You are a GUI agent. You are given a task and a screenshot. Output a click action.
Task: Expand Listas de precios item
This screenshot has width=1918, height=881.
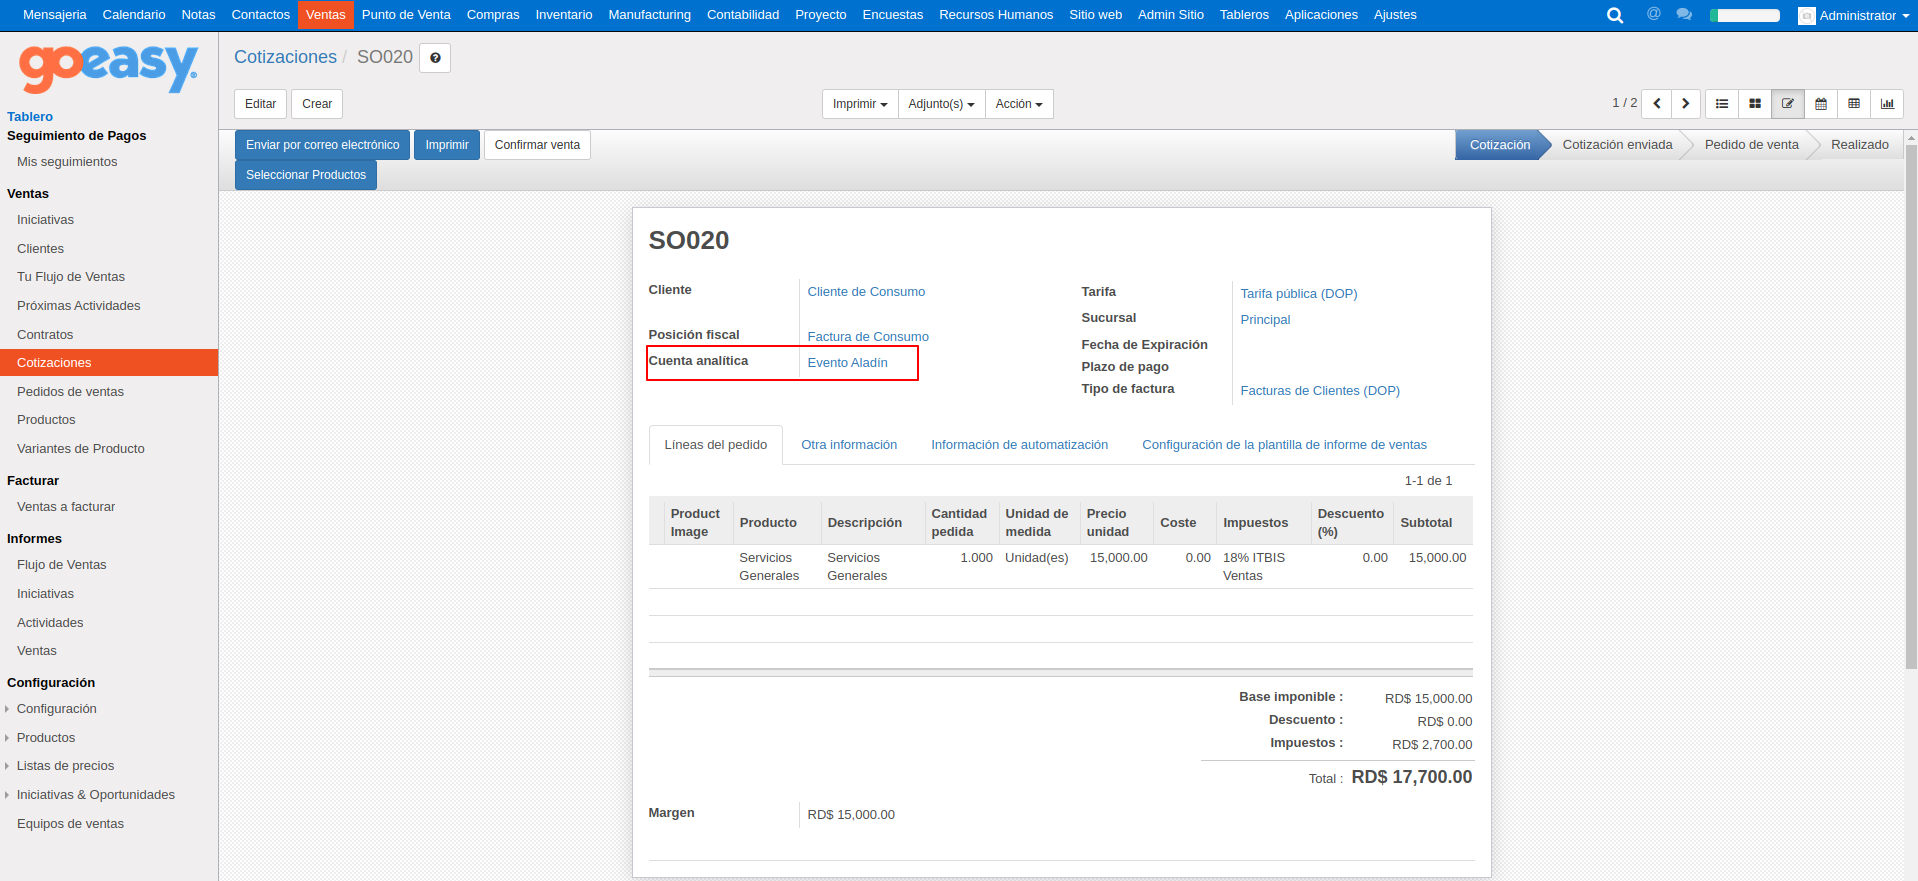(x=65, y=766)
